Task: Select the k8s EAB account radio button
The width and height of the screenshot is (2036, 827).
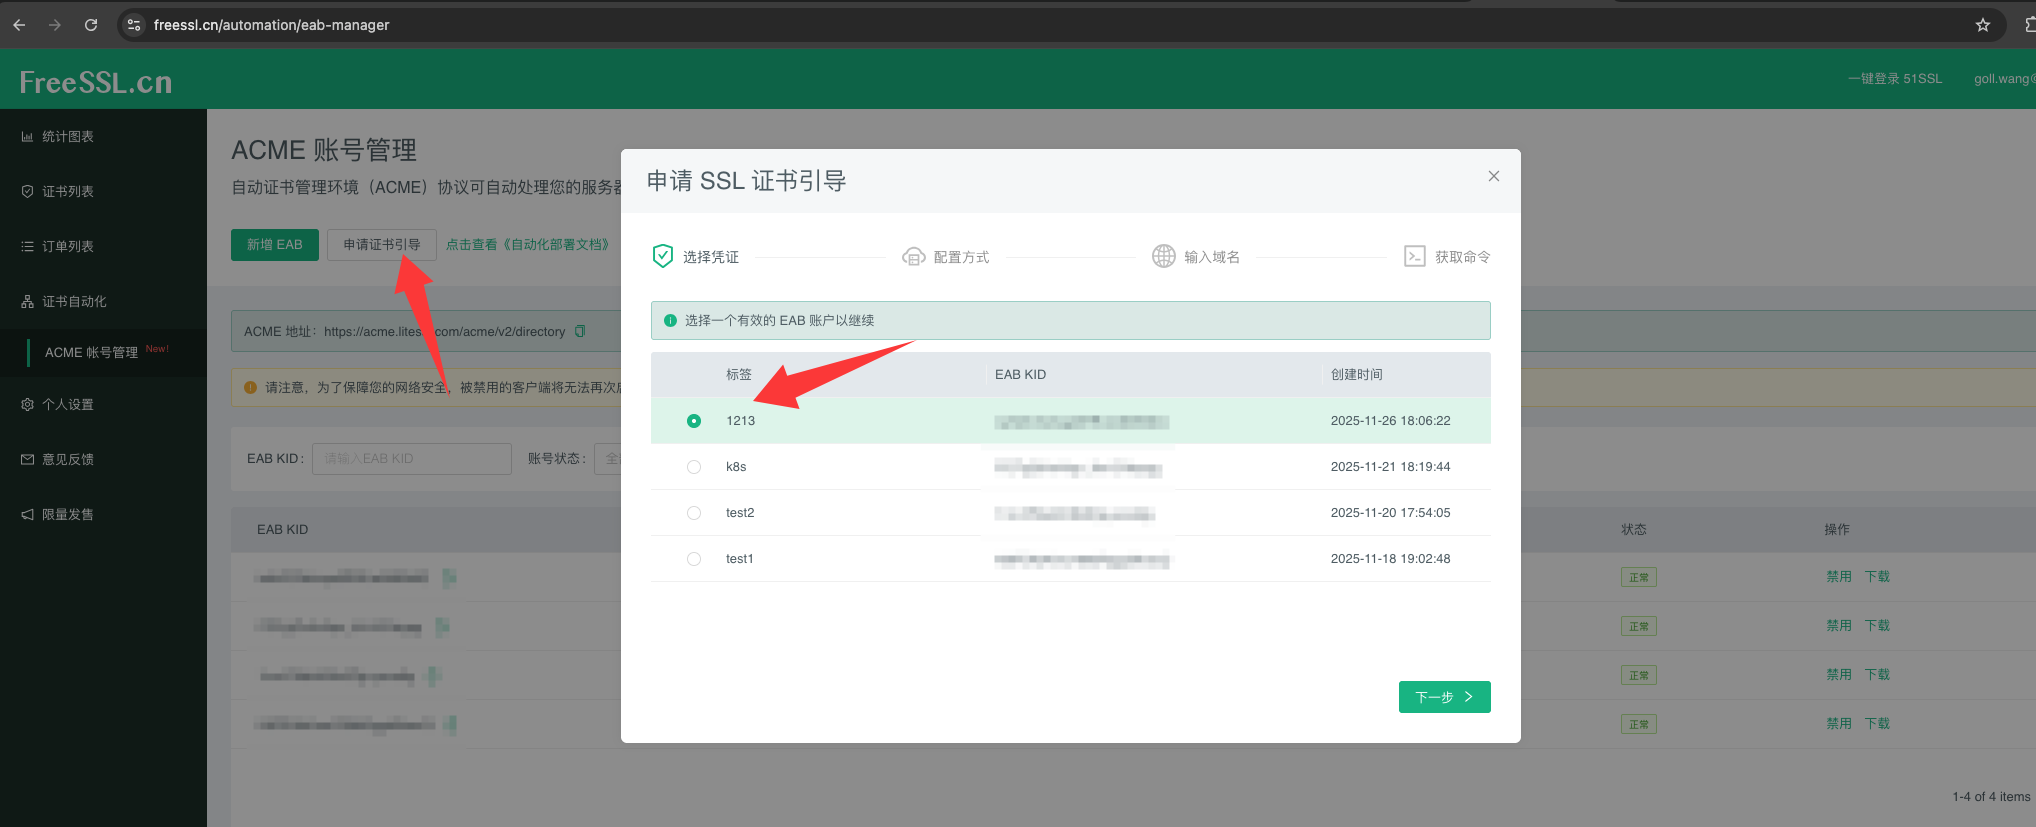Action: coord(694,467)
